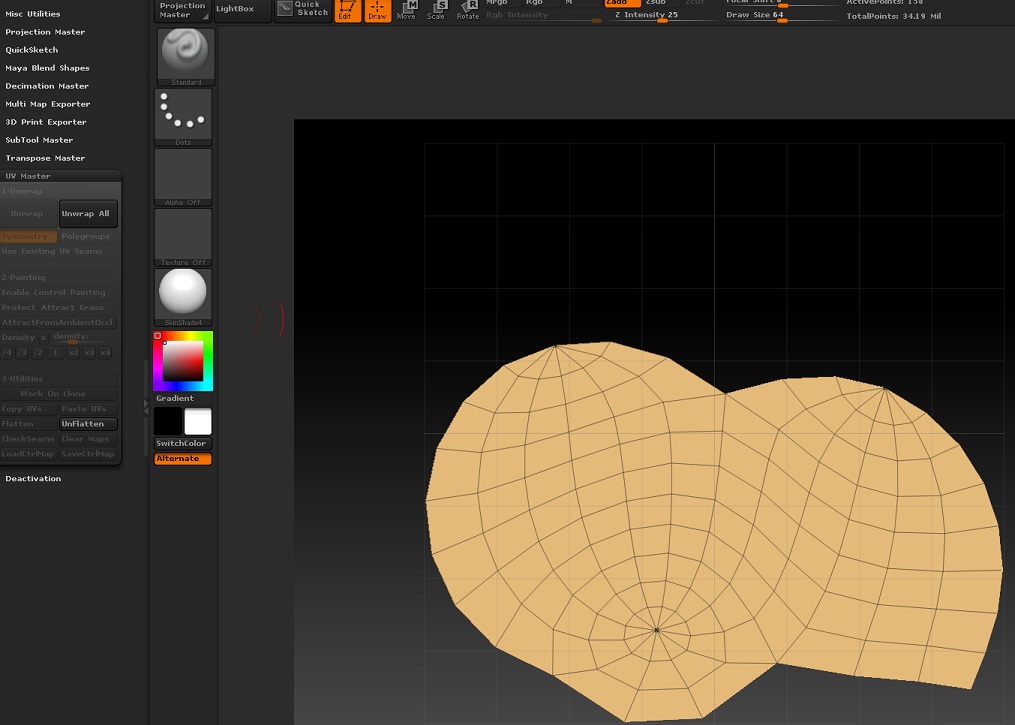Click the Unwrap button
The image size is (1015, 725).
(x=28, y=214)
